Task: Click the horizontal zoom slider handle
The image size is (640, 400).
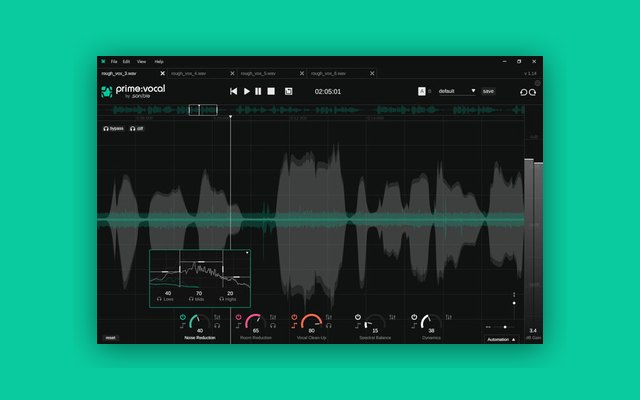Action: click(x=505, y=327)
